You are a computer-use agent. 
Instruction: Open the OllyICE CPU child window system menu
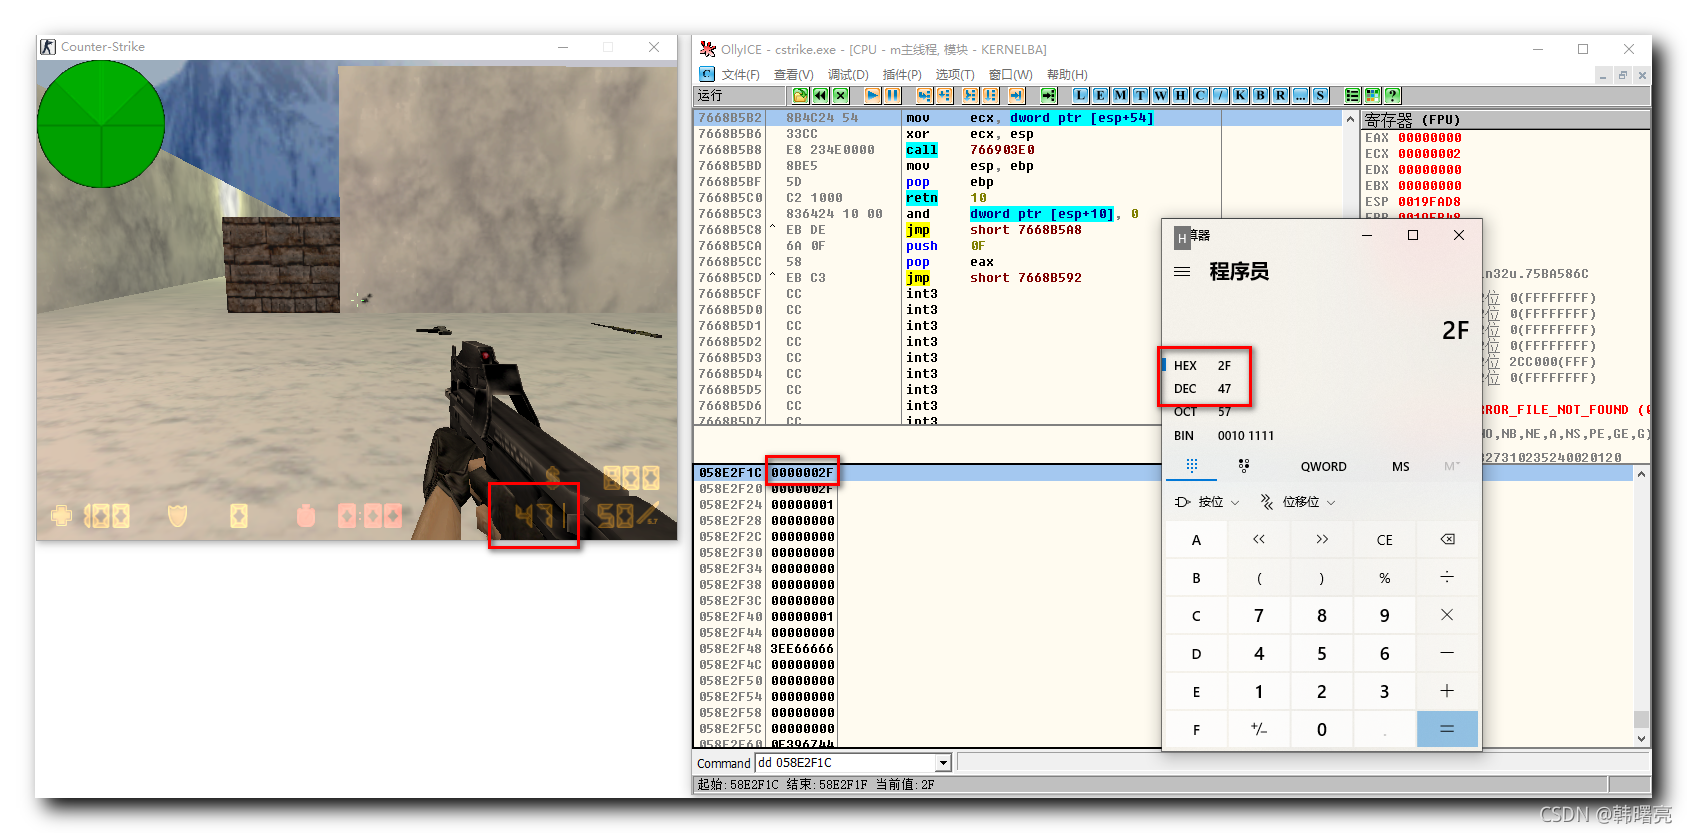click(x=707, y=74)
